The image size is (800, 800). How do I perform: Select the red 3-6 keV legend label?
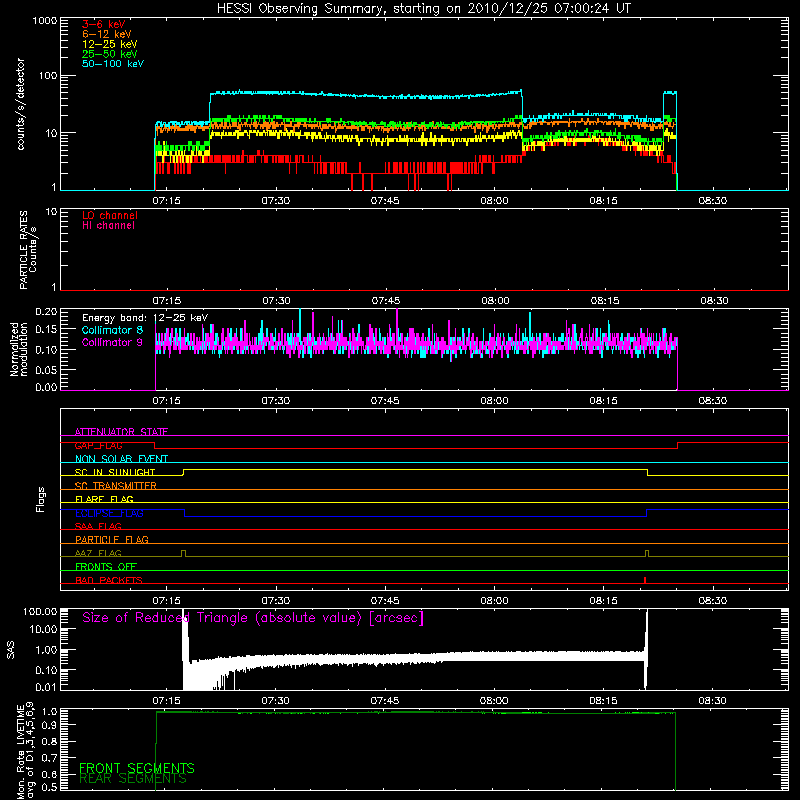pyautogui.click(x=104, y=24)
